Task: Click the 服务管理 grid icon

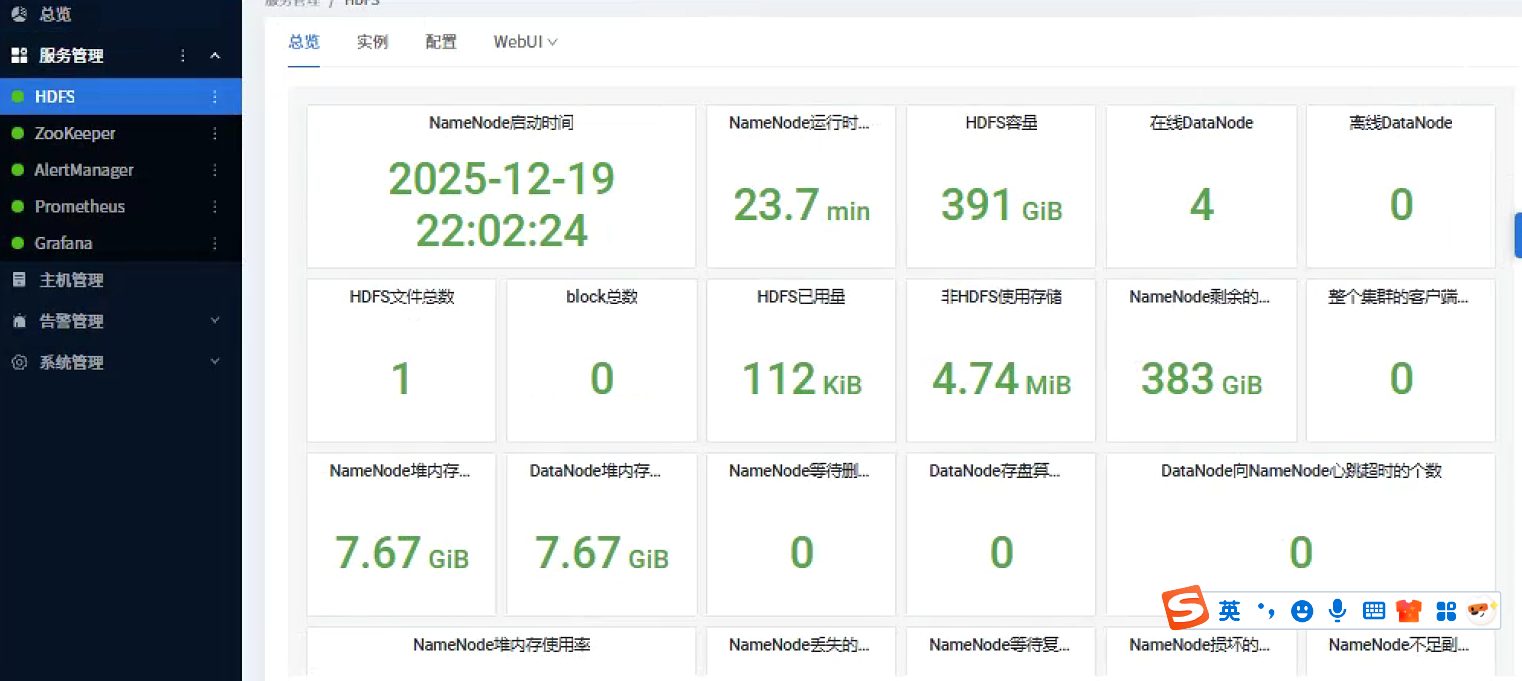Action: pos(19,56)
